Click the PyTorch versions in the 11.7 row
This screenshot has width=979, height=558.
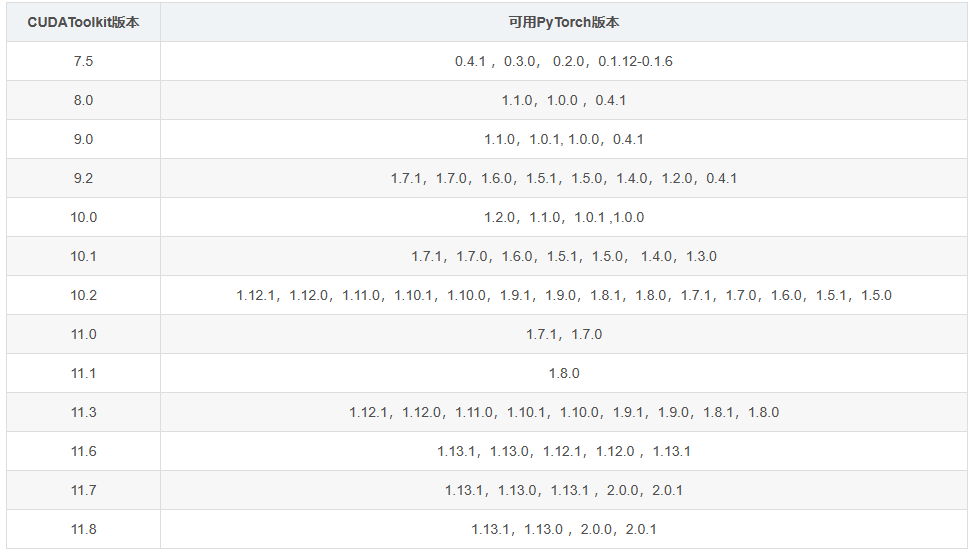coord(564,490)
